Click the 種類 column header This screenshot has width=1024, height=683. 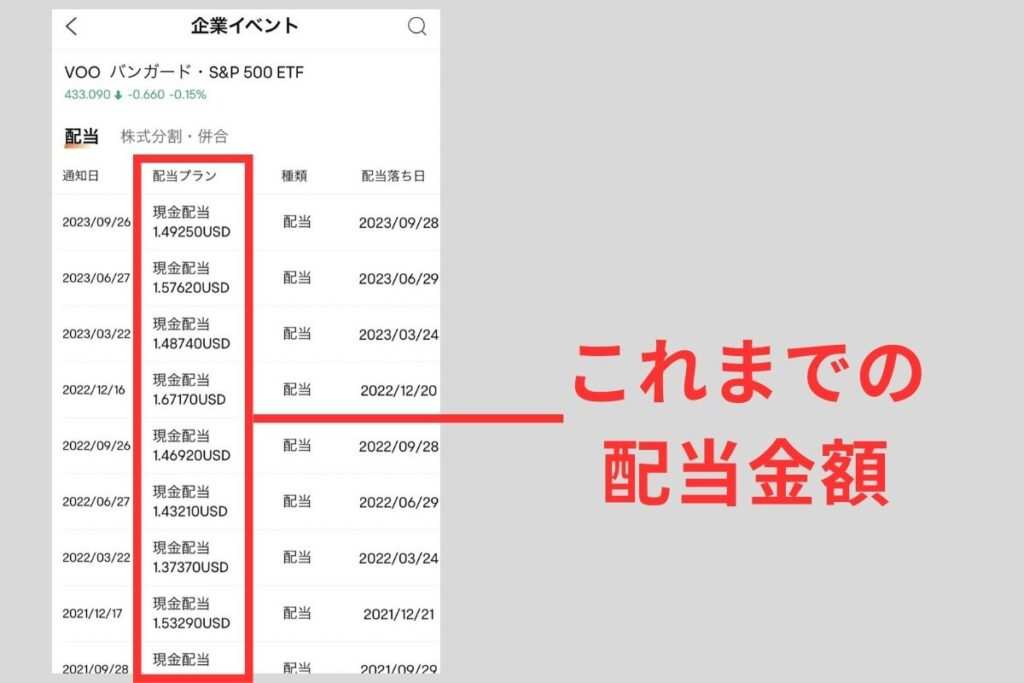pyautogui.click(x=294, y=176)
